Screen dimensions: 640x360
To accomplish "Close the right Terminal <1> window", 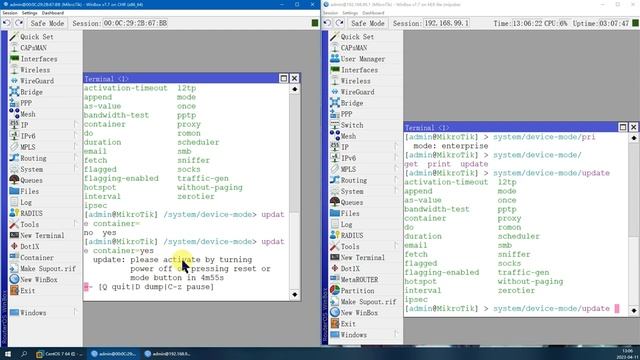I will pos(633,127).
